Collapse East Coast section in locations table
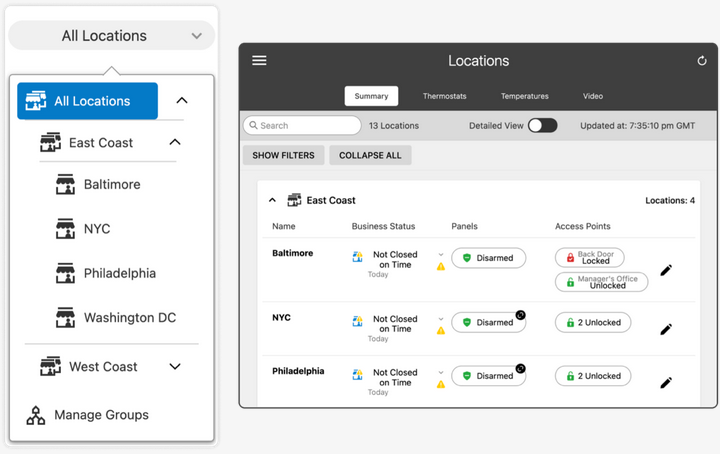This screenshot has width=720, height=454. pyautogui.click(x=273, y=200)
